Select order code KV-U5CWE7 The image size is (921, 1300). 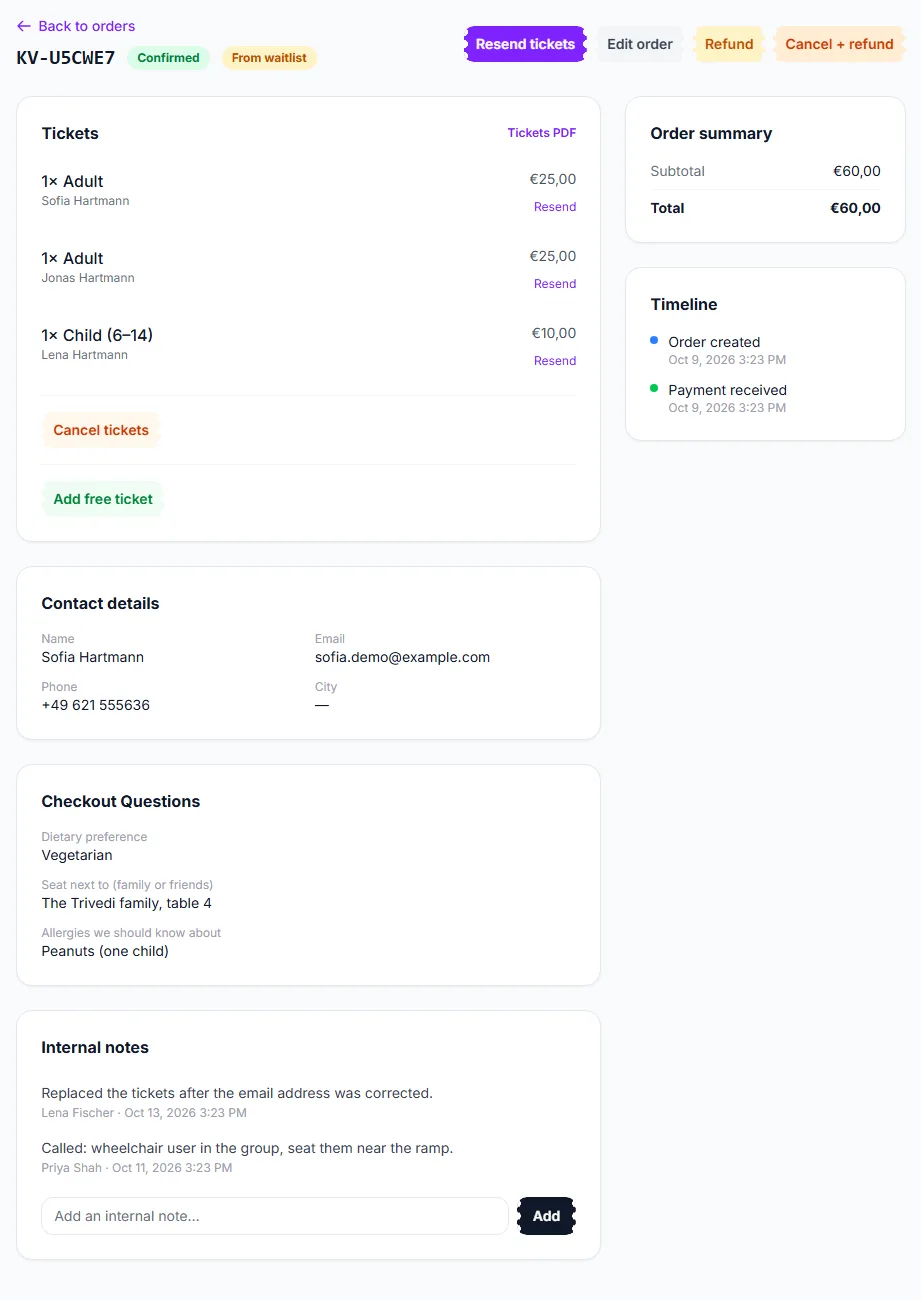tap(66, 57)
